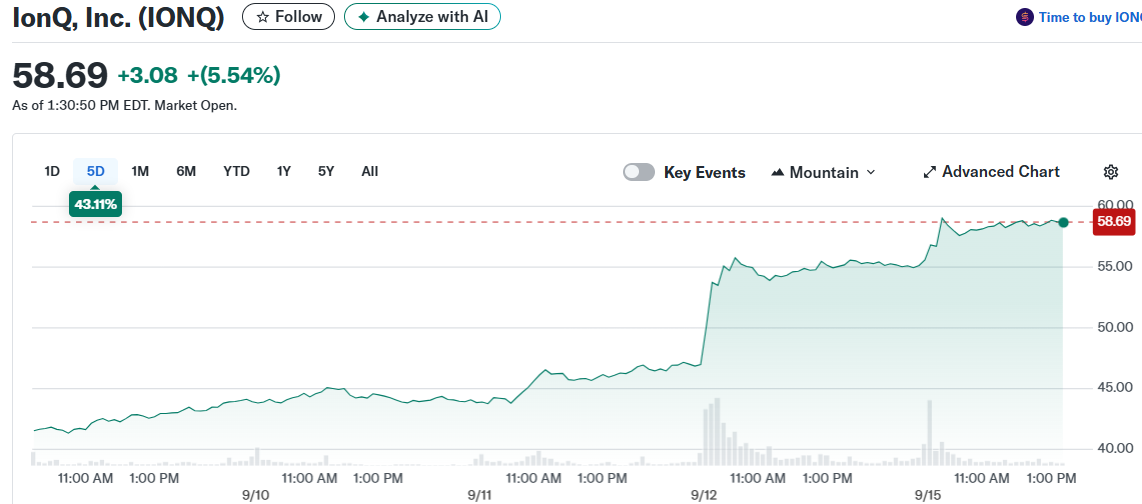Select the 1M range tab

click(x=140, y=172)
